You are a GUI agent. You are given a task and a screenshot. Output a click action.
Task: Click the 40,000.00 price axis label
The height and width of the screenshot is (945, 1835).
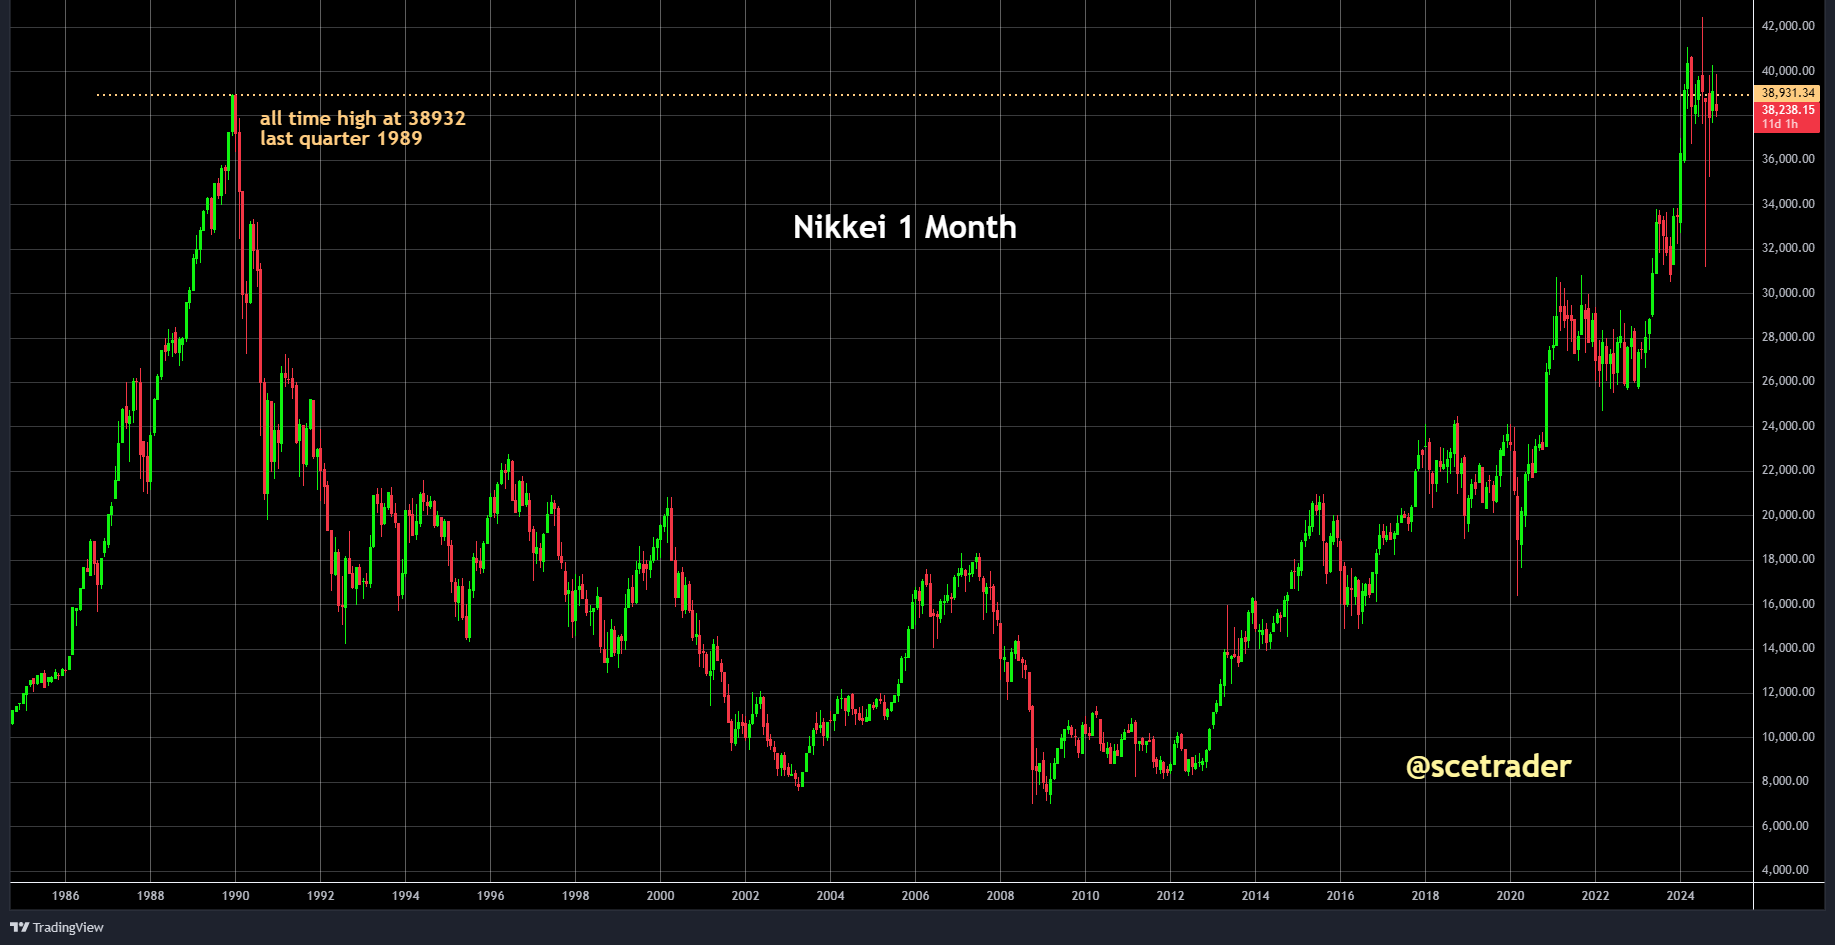[1788, 71]
